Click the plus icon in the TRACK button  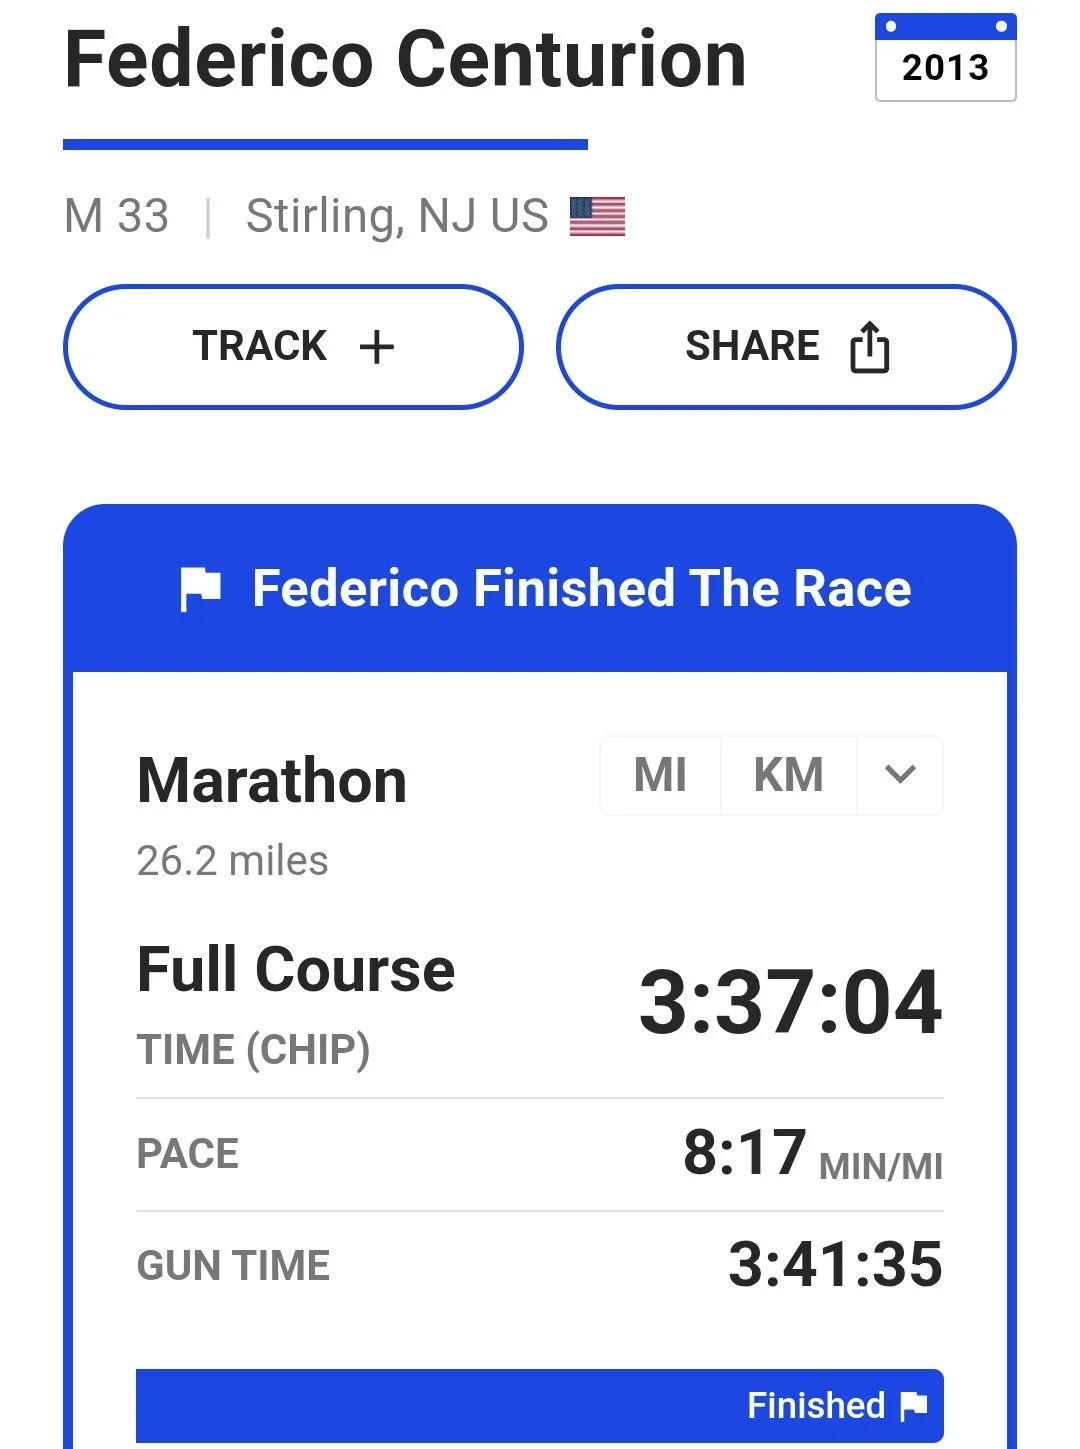tap(377, 347)
